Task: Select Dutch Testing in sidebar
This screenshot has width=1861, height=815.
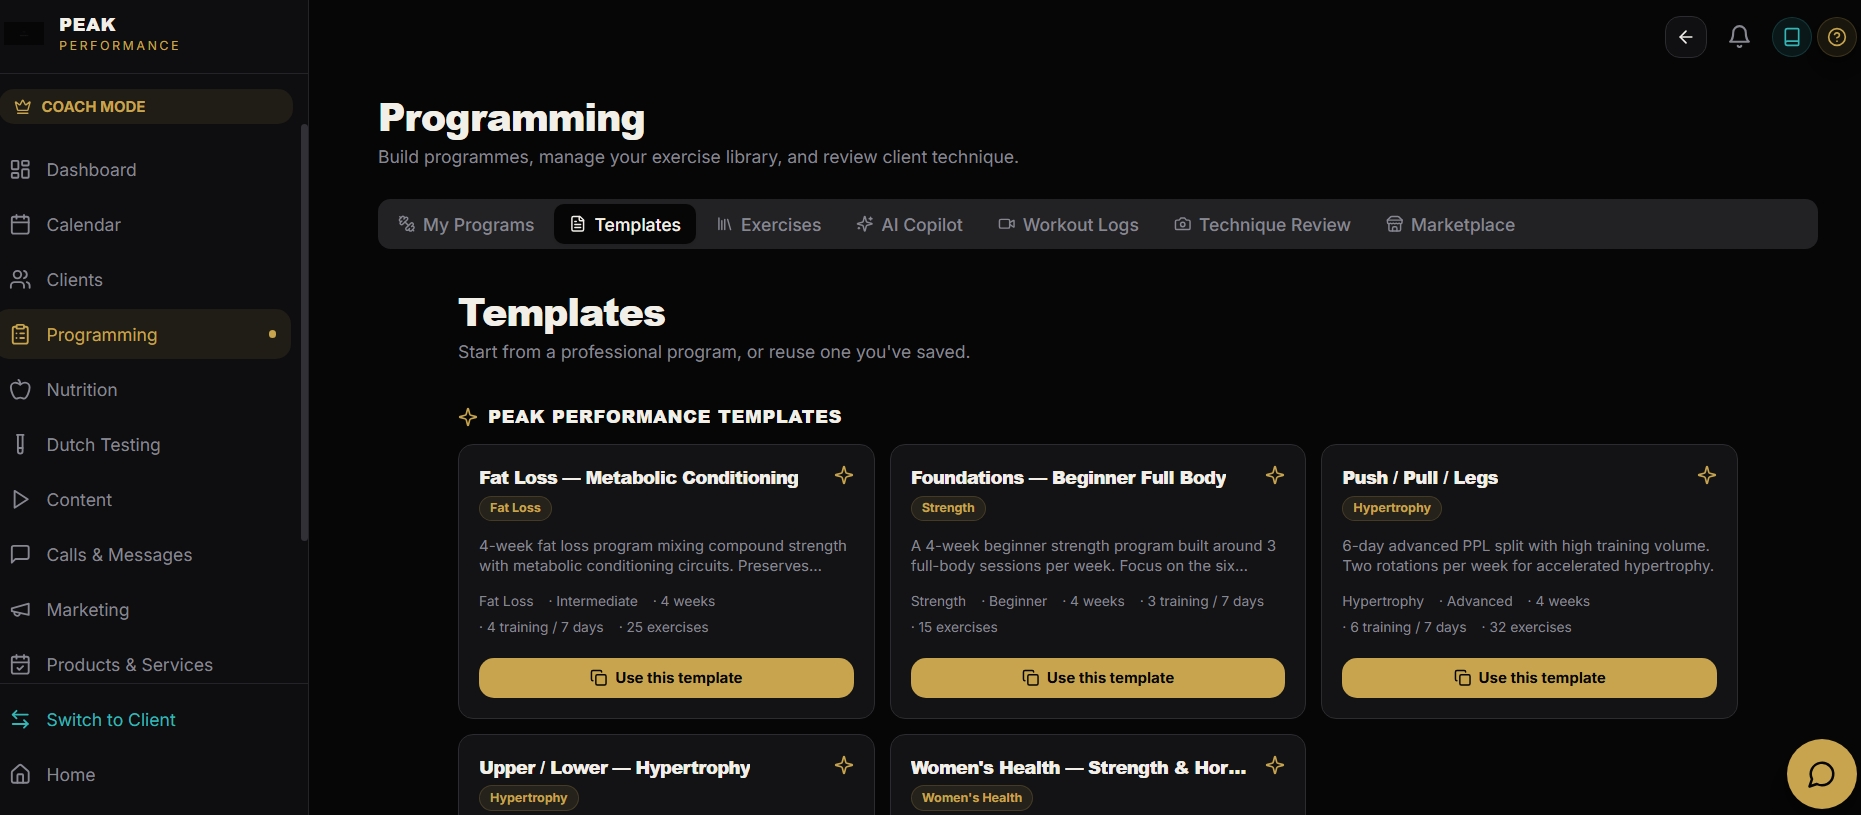Action: pyautogui.click(x=146, y=445)
